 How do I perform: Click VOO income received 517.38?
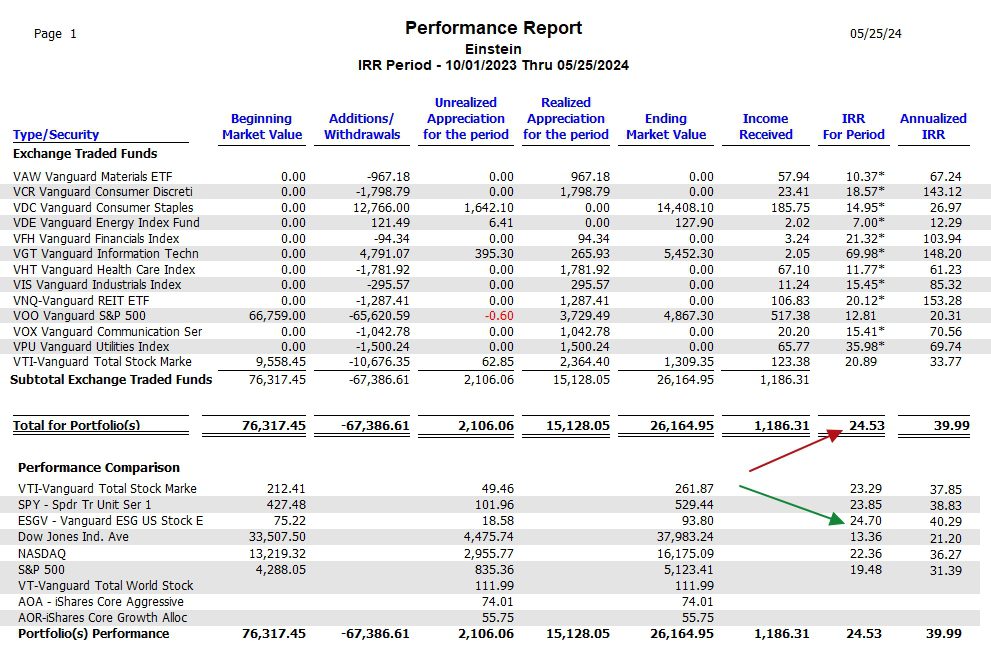790,315
